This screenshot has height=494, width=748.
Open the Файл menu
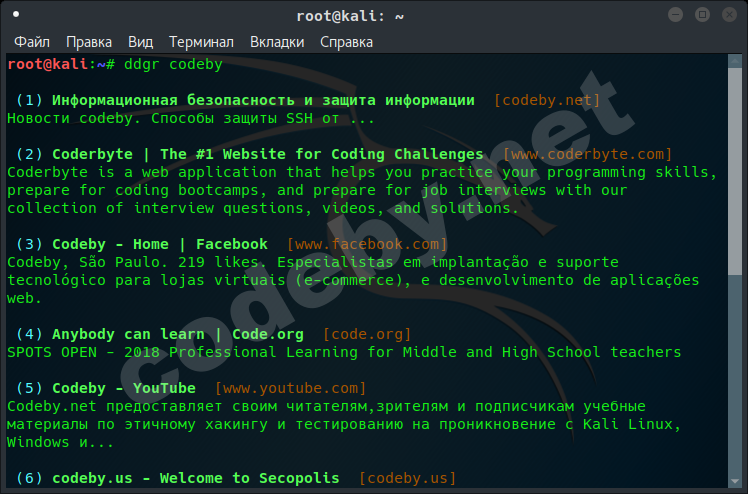pyautogui.click(x=33, y=42)
